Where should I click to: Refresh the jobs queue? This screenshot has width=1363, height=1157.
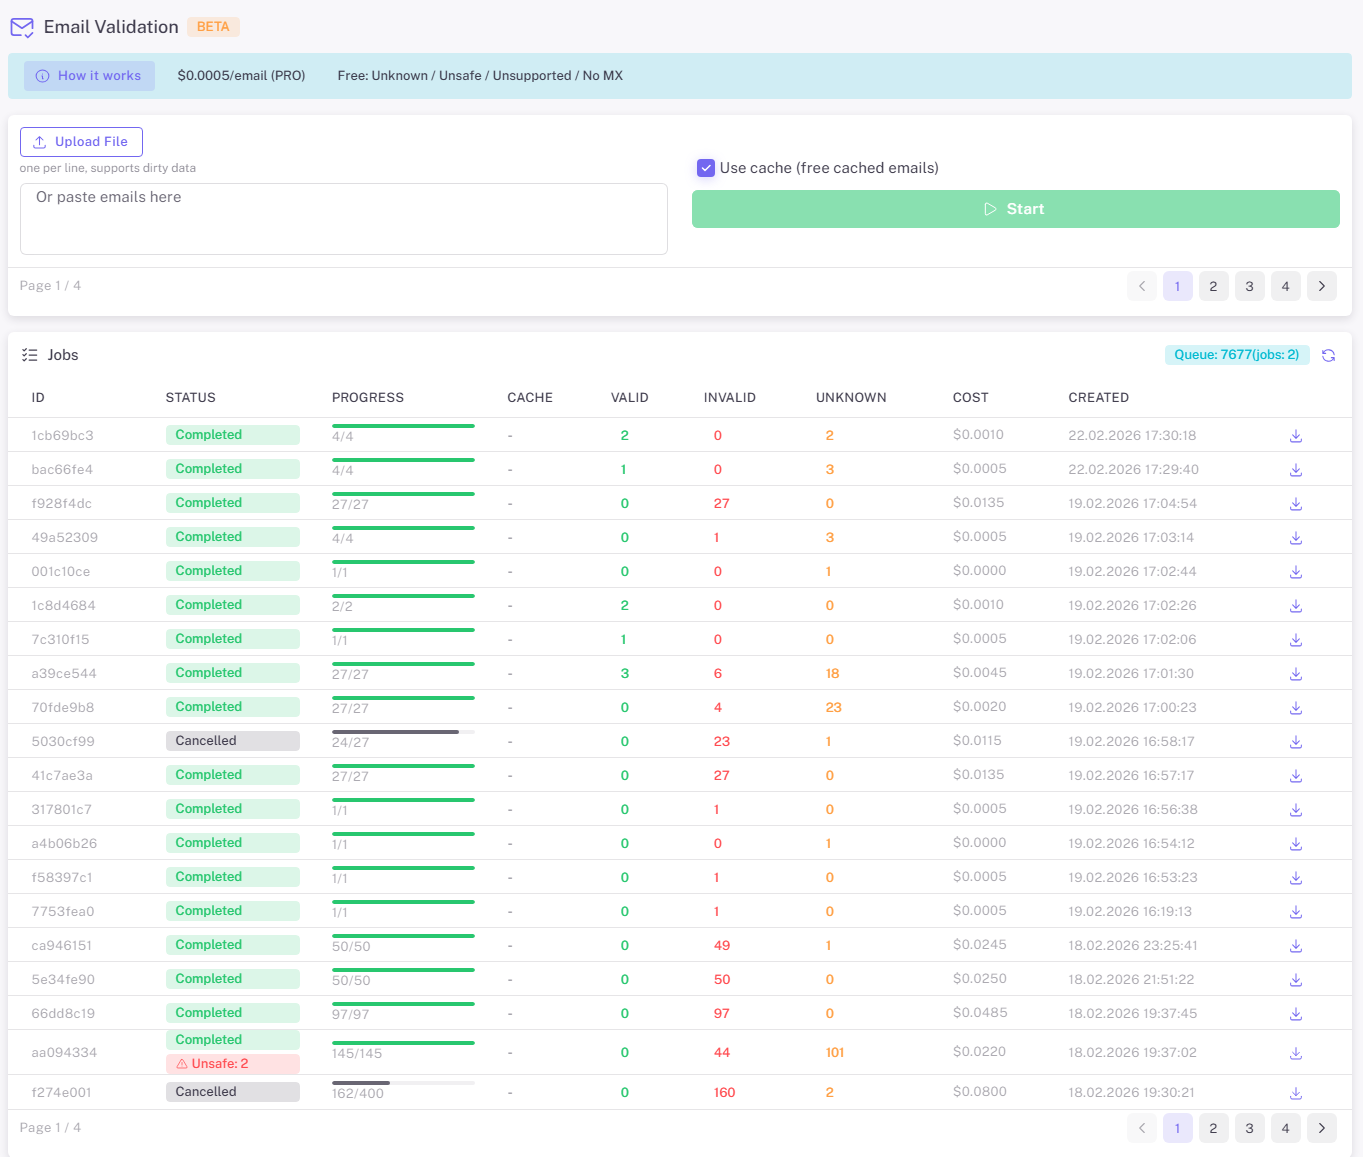coord(1328,355)
